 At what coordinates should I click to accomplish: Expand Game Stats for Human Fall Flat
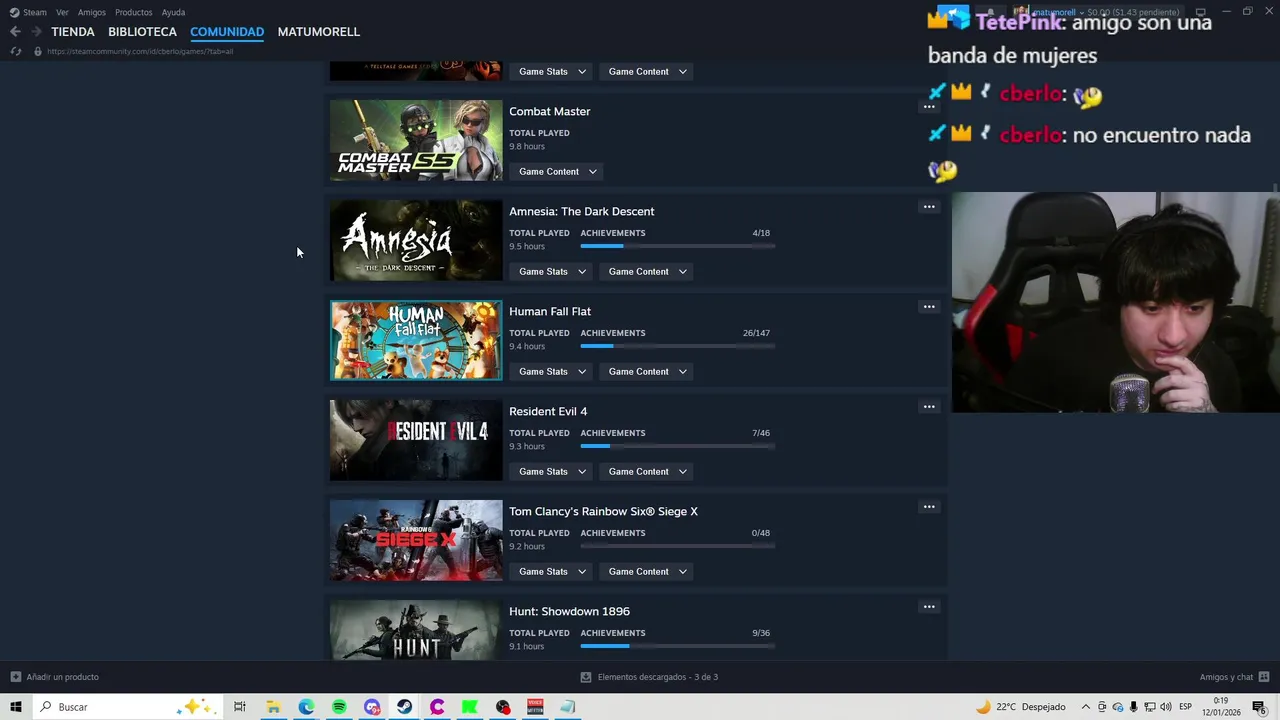click(x=552, y=371)
